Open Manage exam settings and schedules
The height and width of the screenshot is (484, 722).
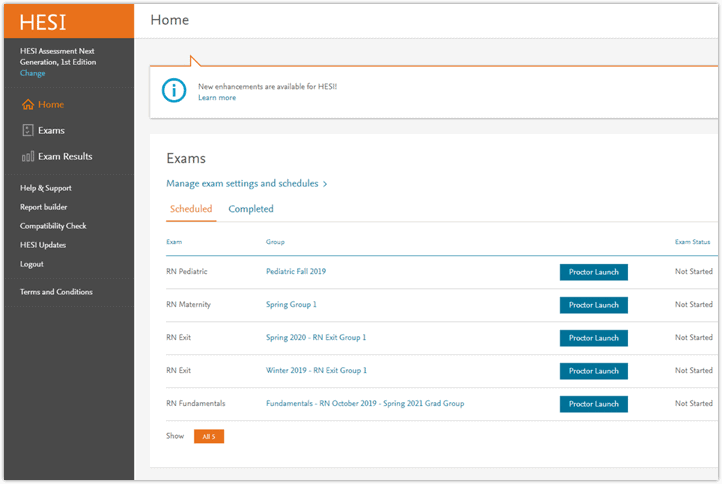246,184
